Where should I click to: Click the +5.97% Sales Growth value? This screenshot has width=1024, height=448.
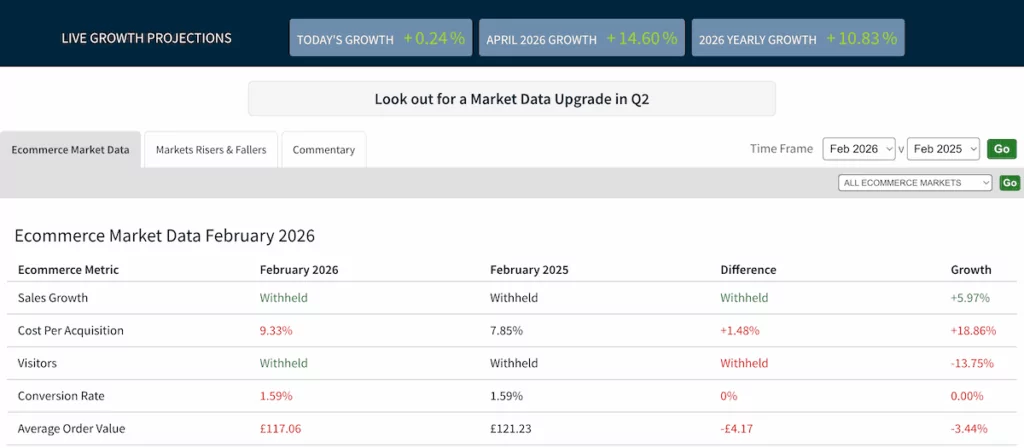[970, 298]
